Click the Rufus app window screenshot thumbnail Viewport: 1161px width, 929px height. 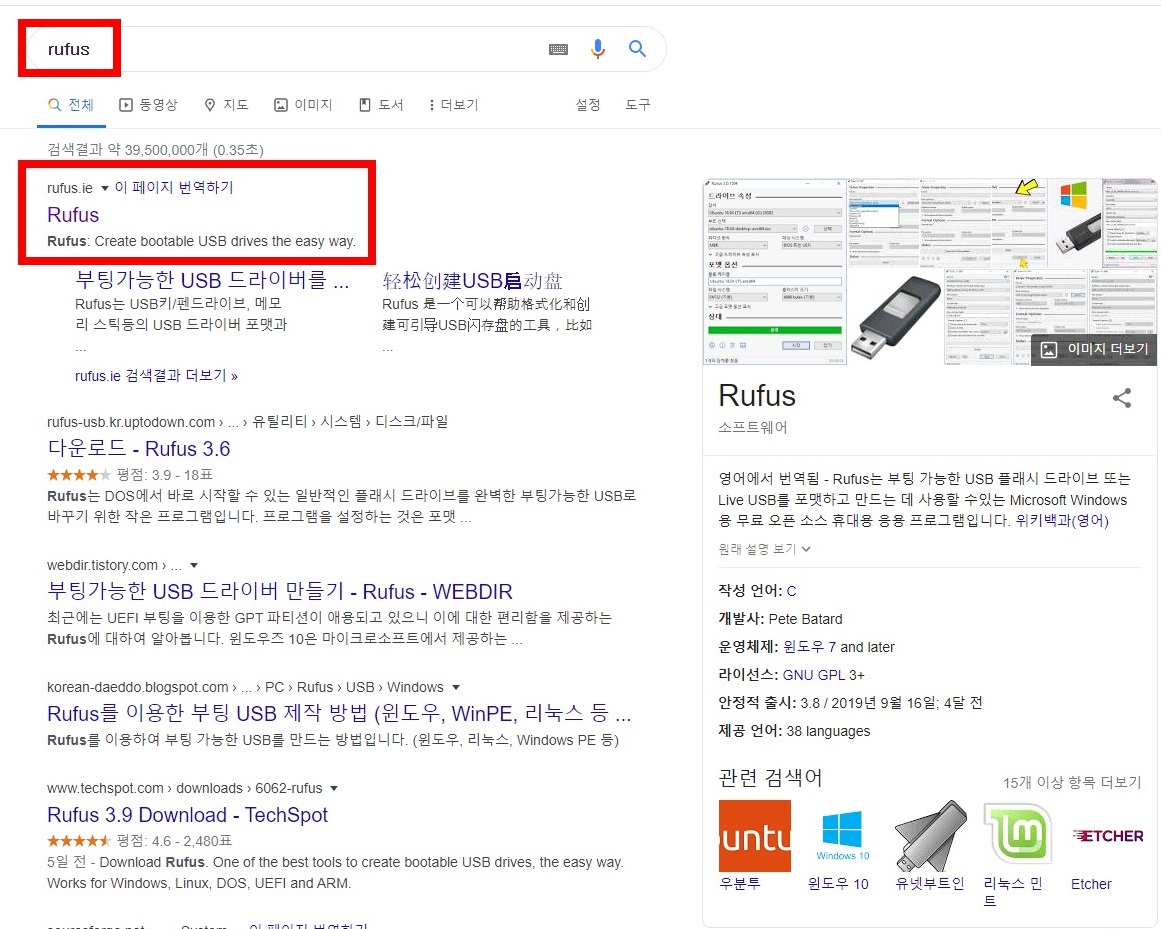774,272
